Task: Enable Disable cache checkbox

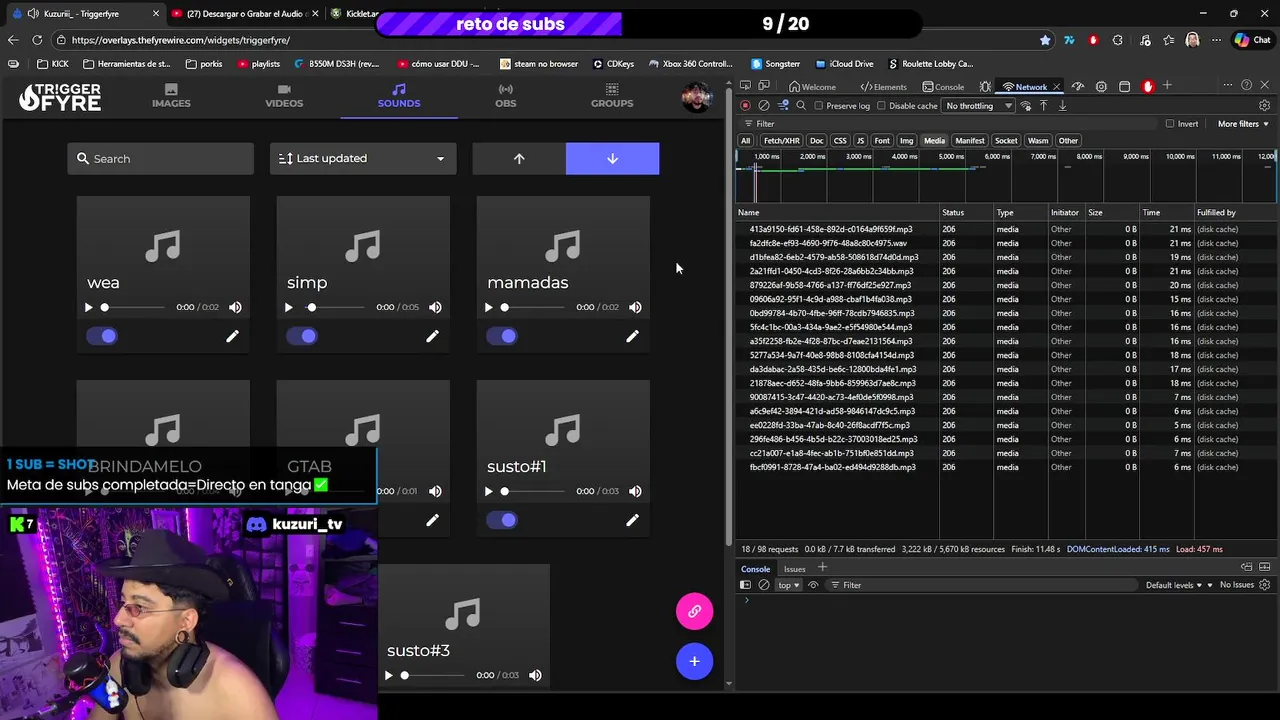Action: (x=881, y=106)
